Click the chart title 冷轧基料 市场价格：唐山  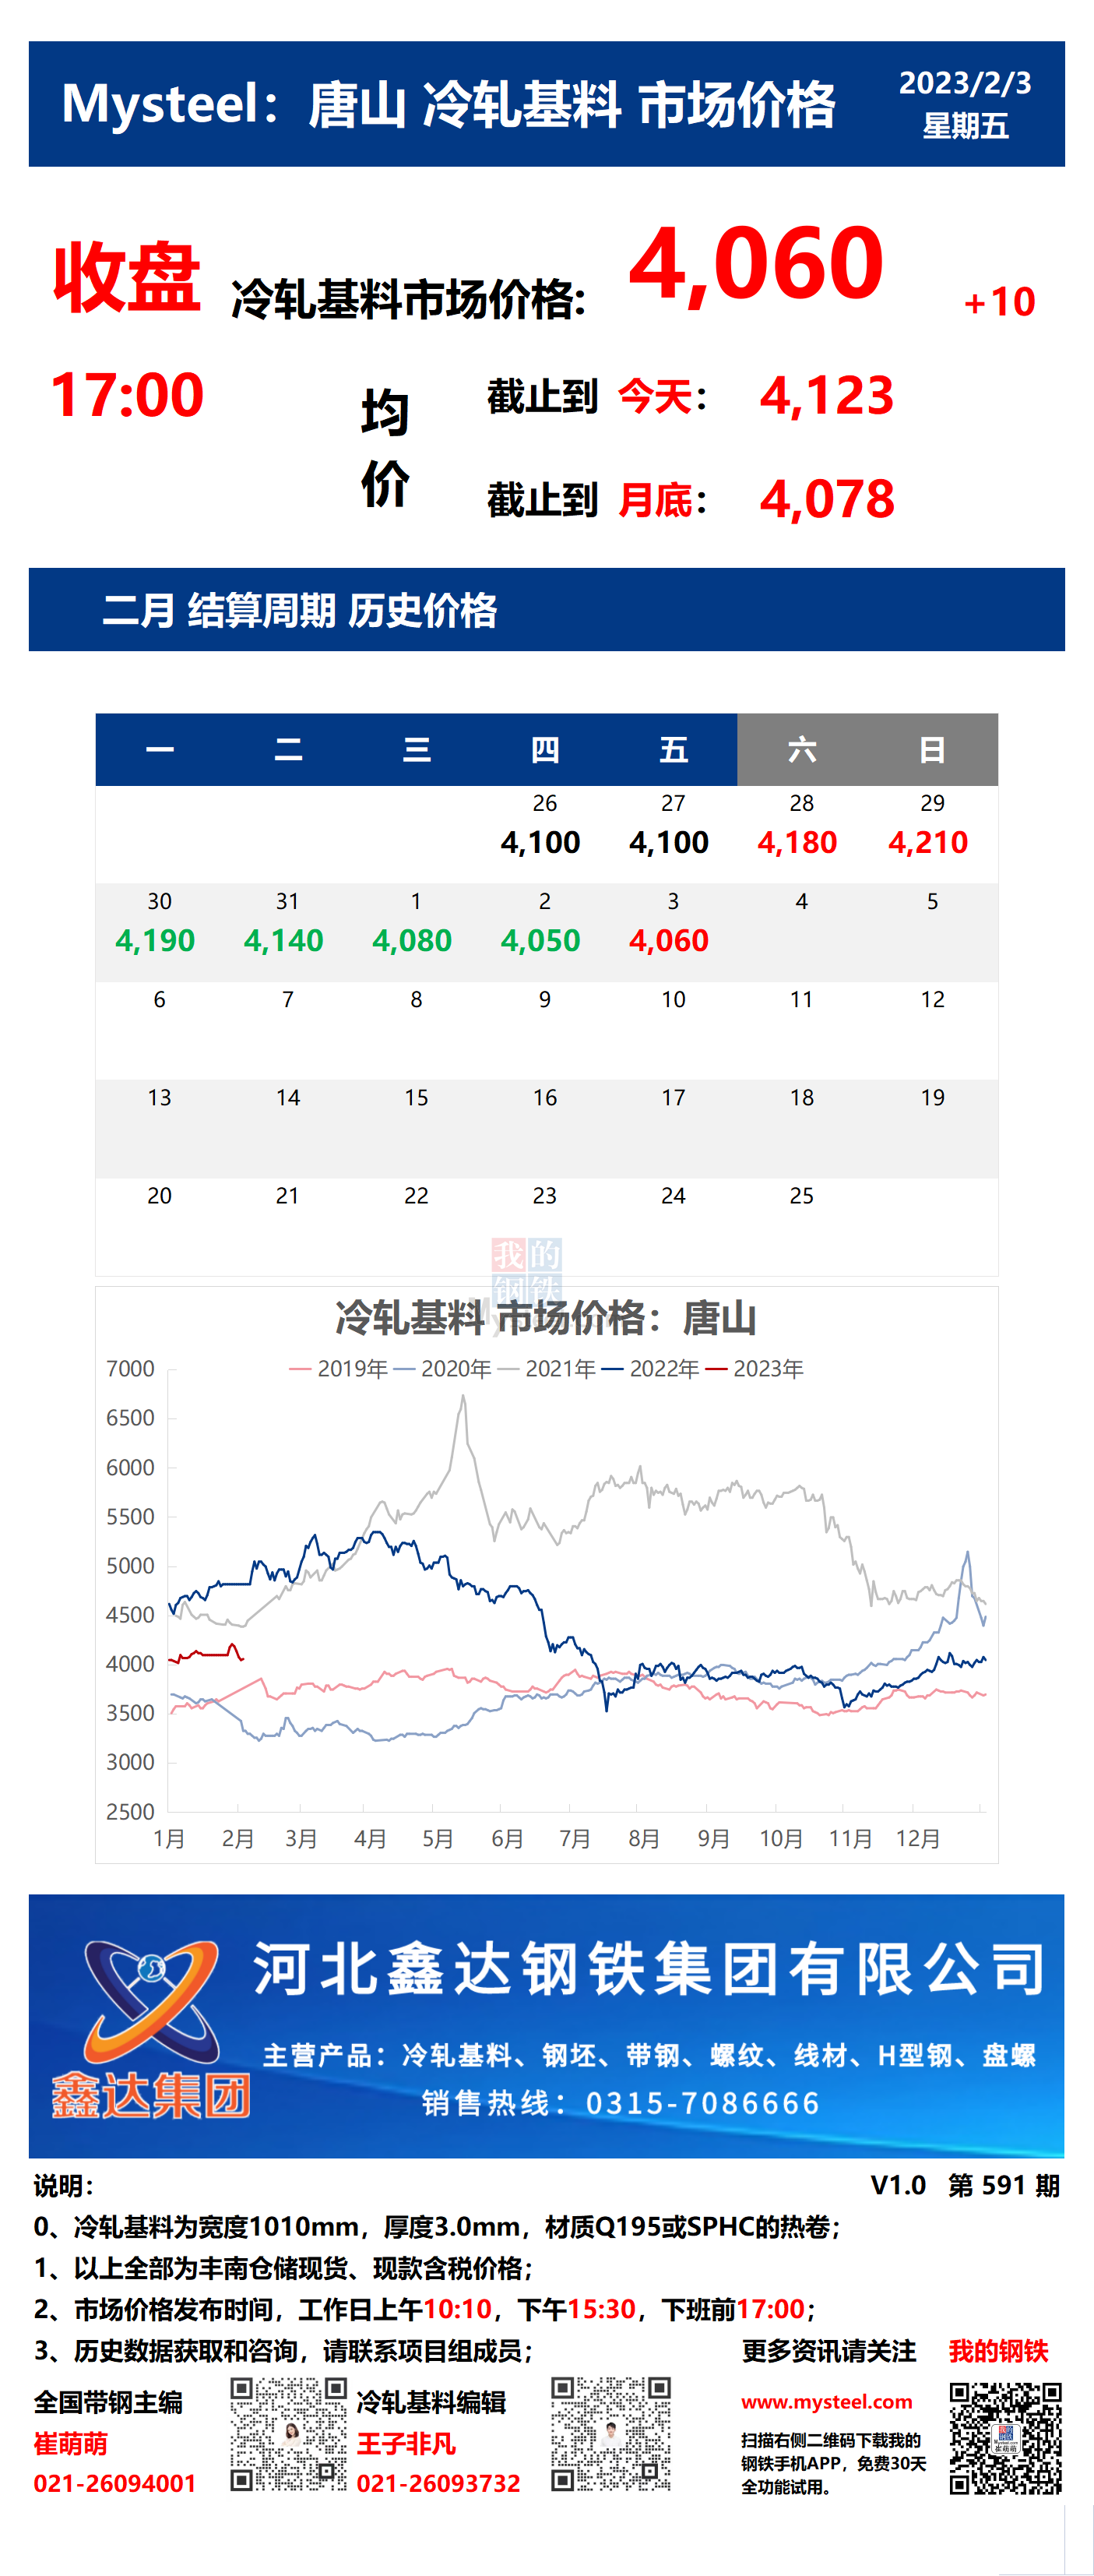(x=546, y=1318)
